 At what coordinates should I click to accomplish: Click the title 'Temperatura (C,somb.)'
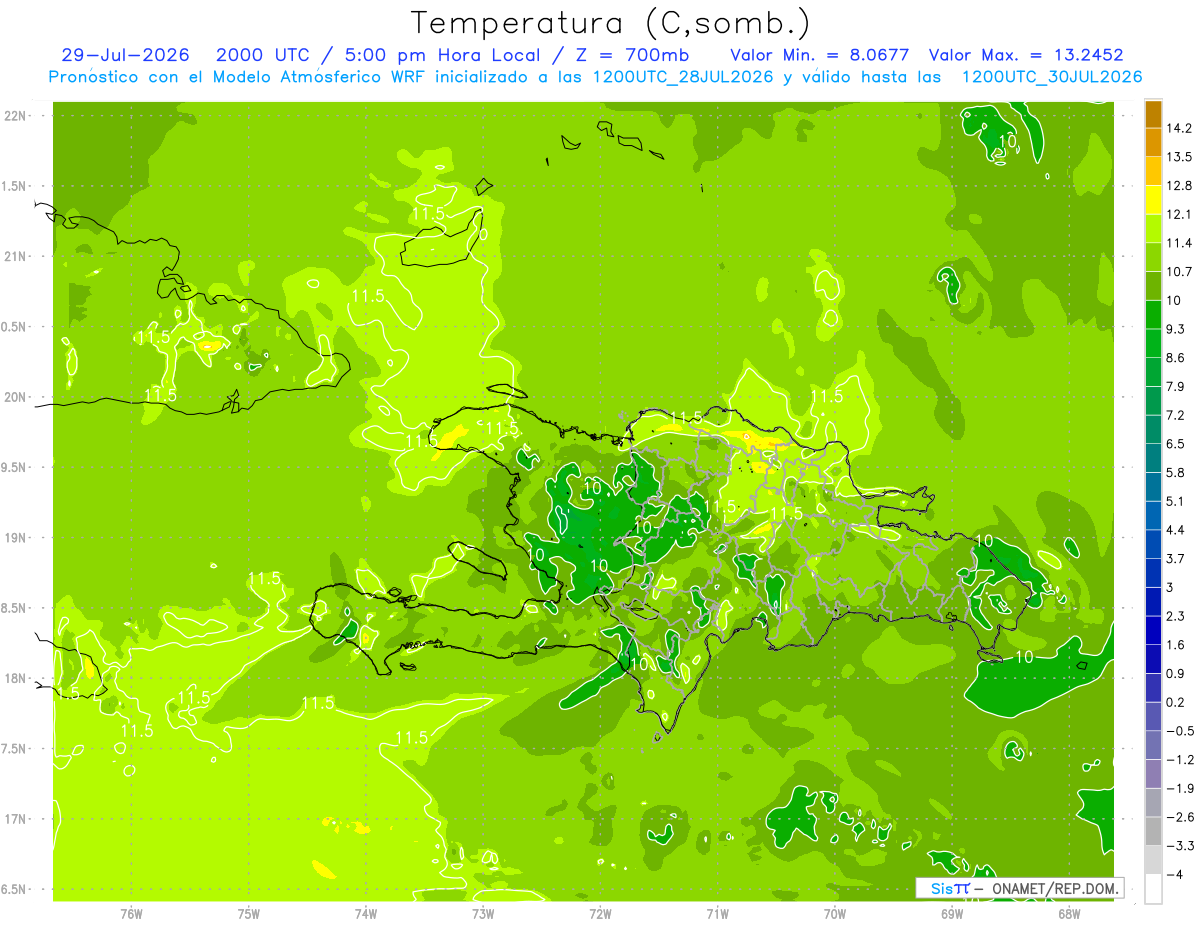(611, 22)
